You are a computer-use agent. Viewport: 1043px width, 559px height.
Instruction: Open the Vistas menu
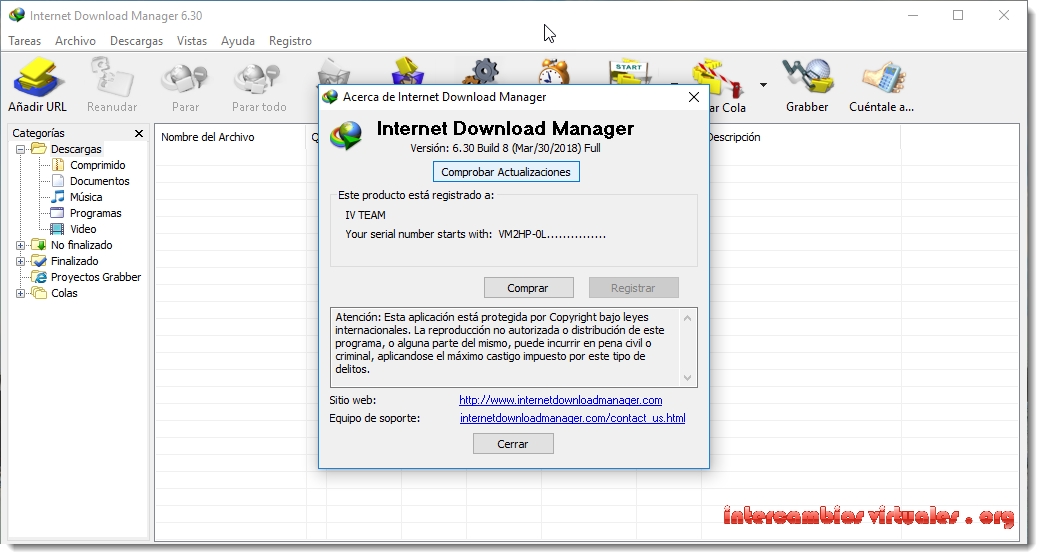coord(192,41)
